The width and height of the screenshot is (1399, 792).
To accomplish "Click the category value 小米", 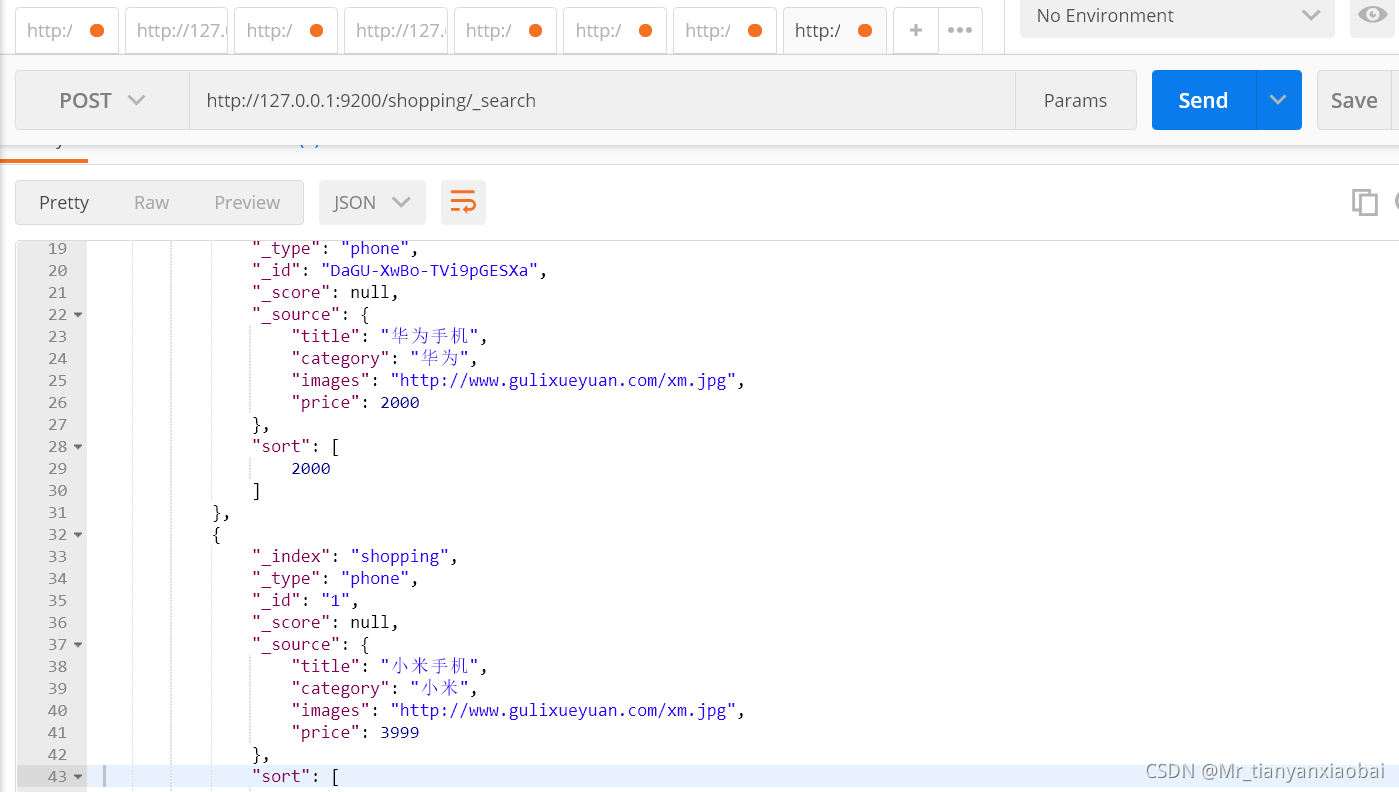I will point(440,688).
